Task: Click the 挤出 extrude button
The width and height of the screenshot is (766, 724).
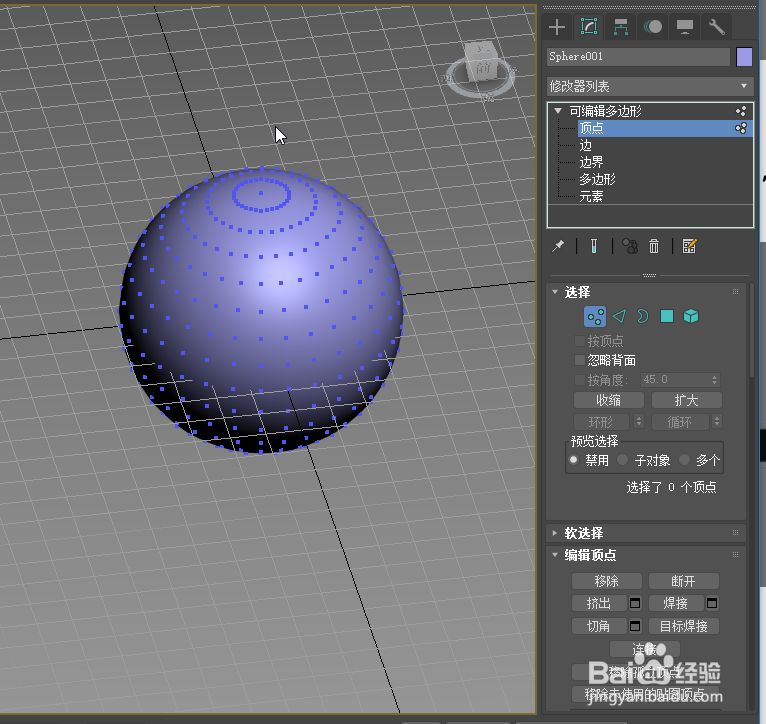Action: 599,604
